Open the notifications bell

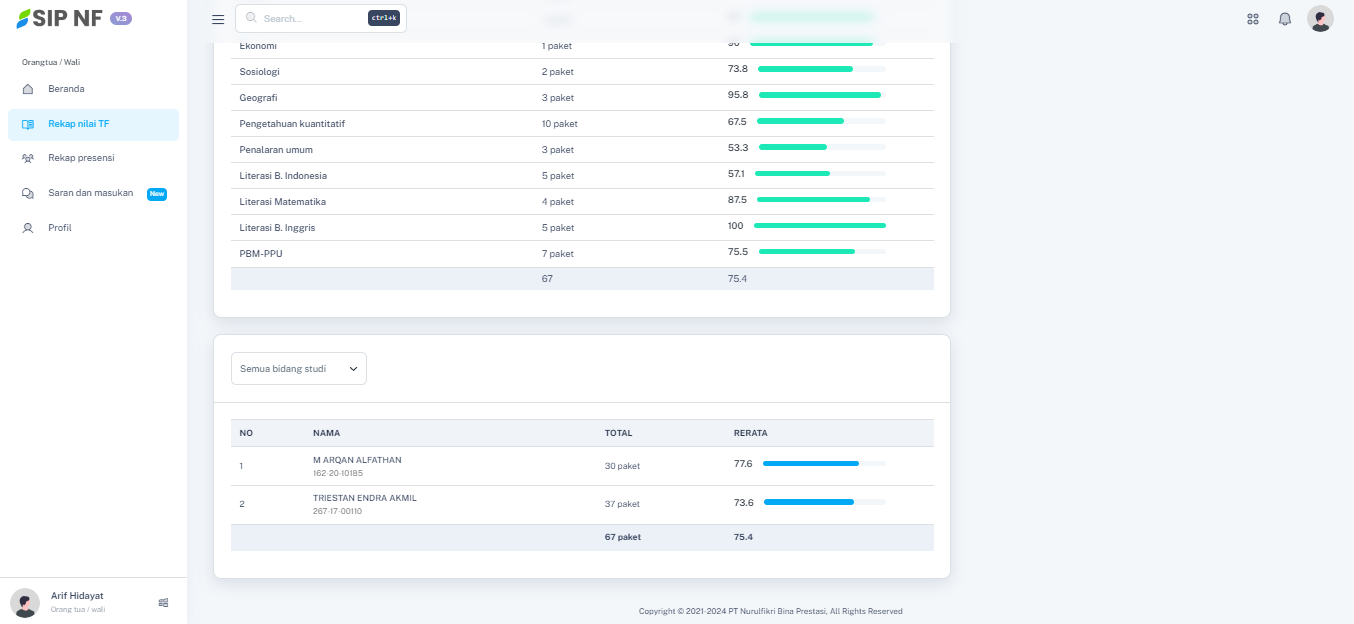click(1285, 19)
